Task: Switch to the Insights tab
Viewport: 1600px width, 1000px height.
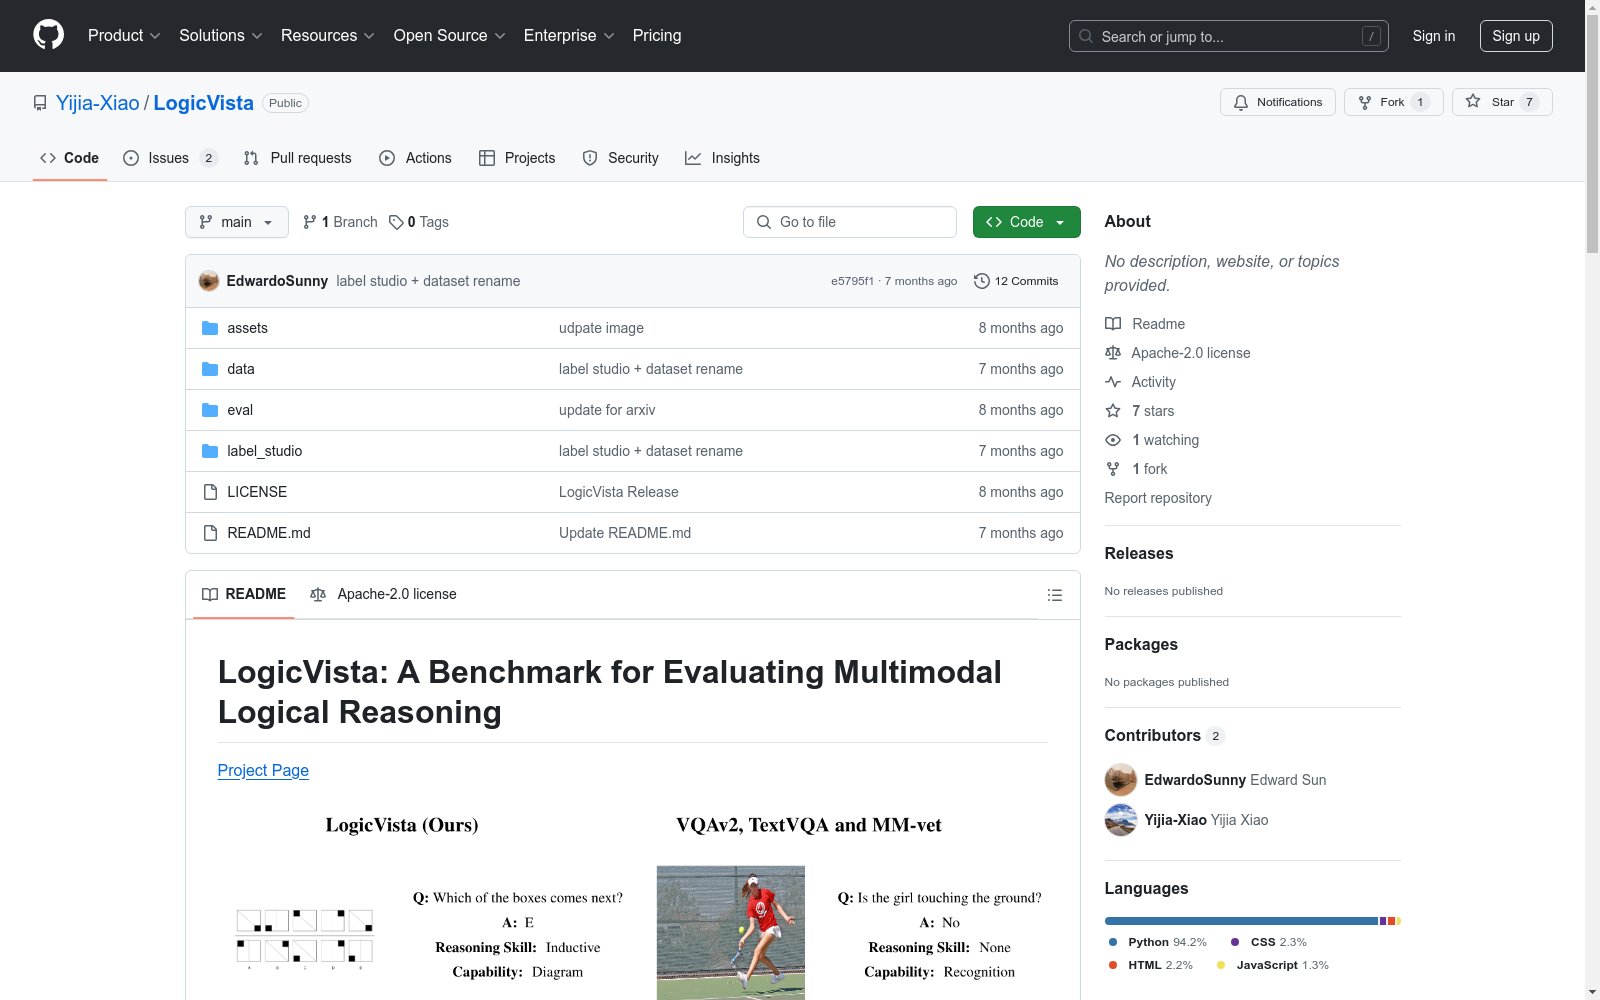Action: 722,158
